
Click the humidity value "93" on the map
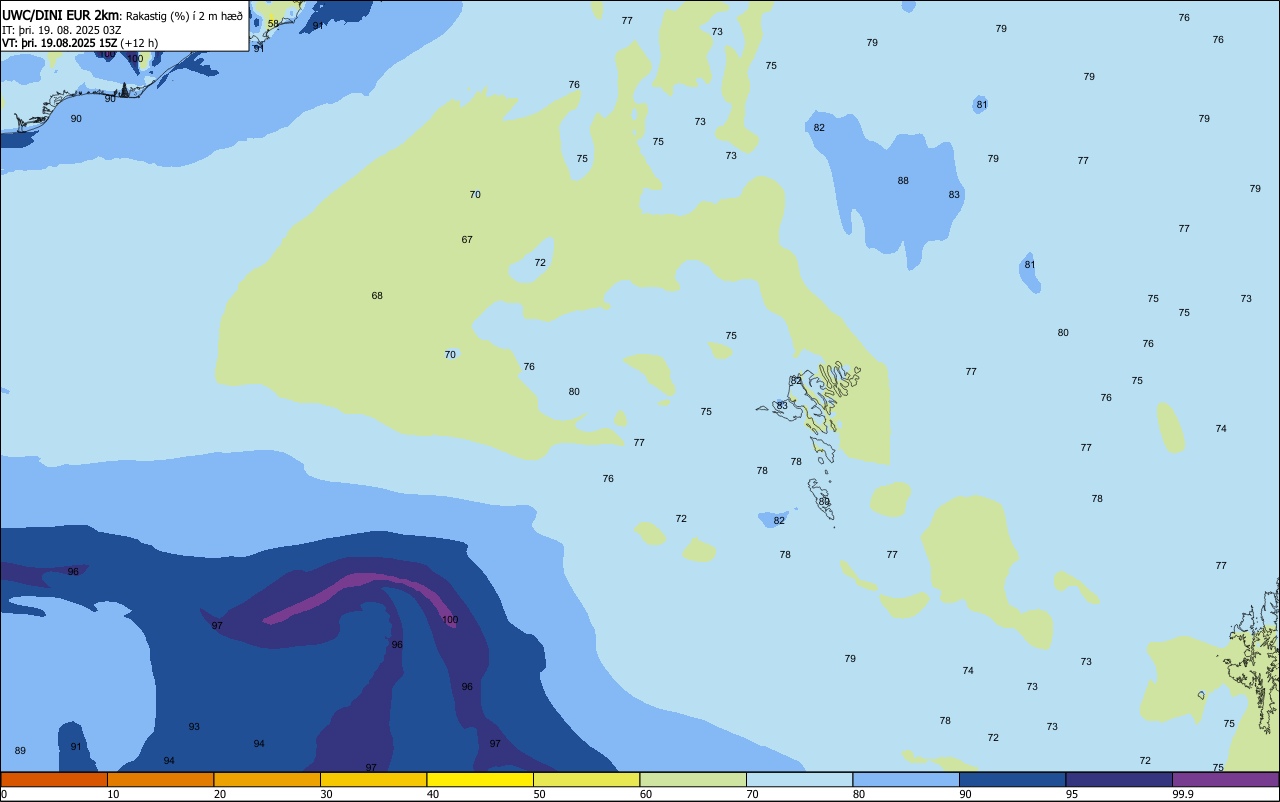coord(194,727)
